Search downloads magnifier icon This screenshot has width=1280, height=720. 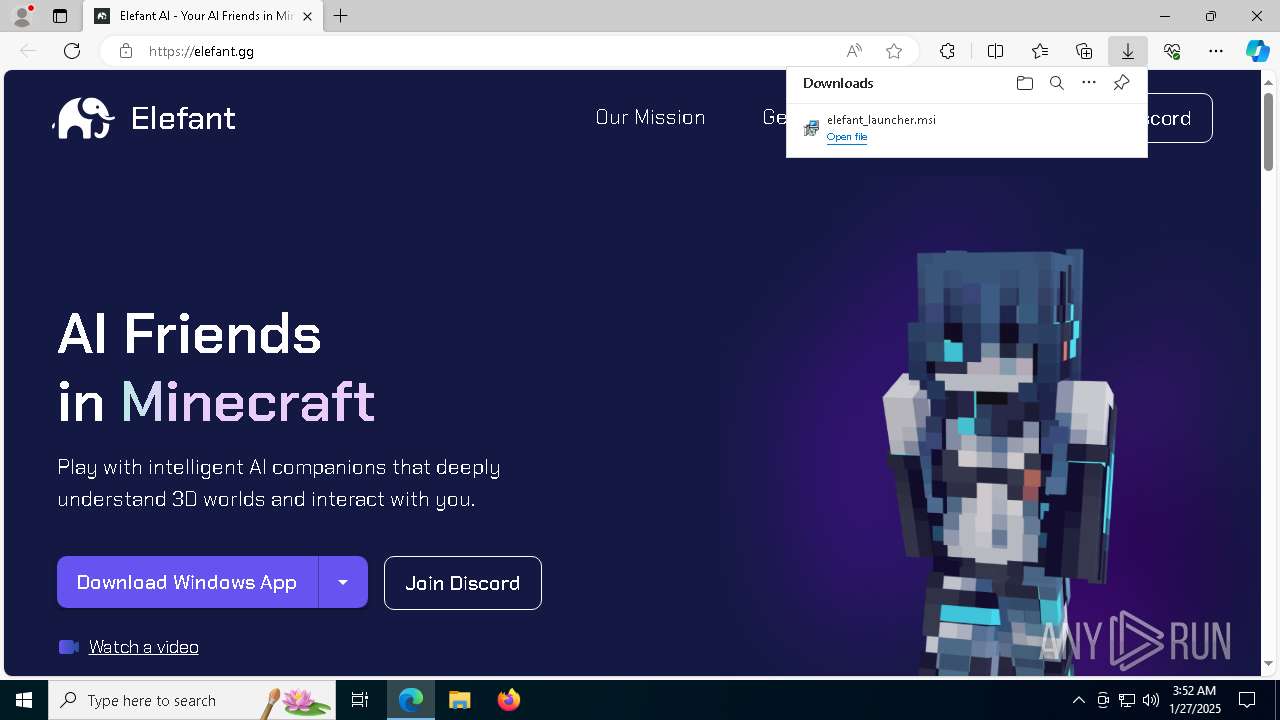tap(1057, 83)
